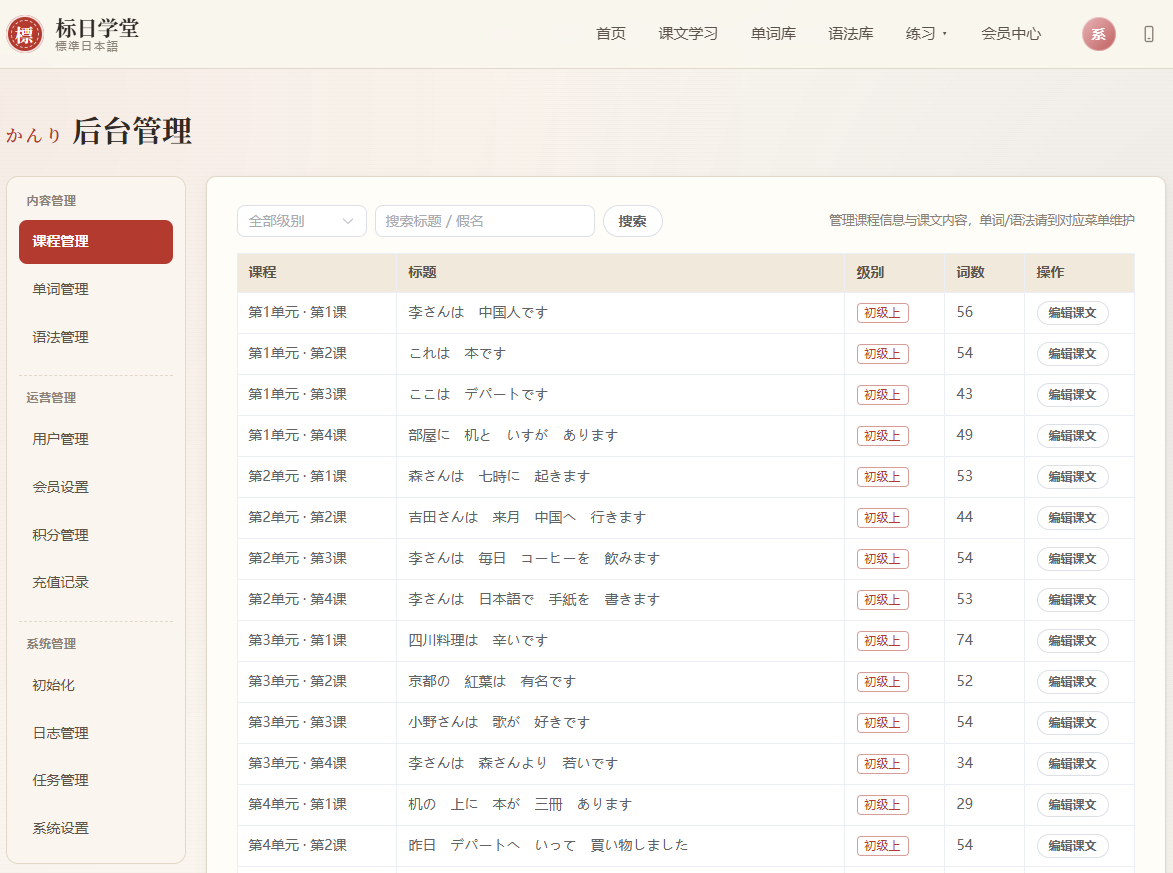Open 单词库 in top navigation
The width and height of the screenshot is (1173, 873).
click(x=773, y=34)
